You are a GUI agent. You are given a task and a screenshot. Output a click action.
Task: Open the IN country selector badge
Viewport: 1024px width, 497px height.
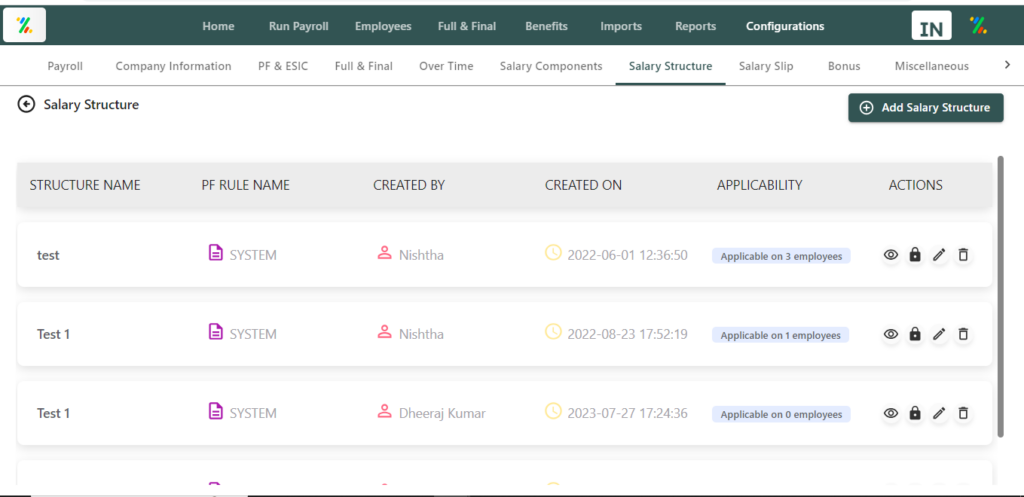931,26
